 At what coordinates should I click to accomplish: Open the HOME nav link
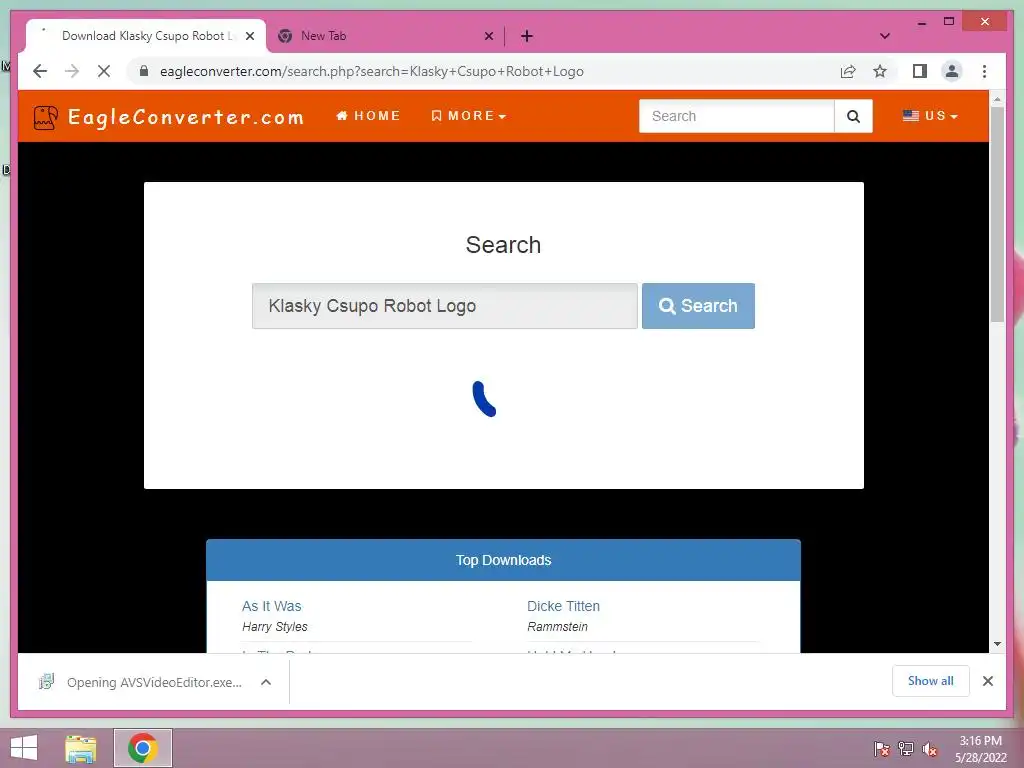[368, 116]
